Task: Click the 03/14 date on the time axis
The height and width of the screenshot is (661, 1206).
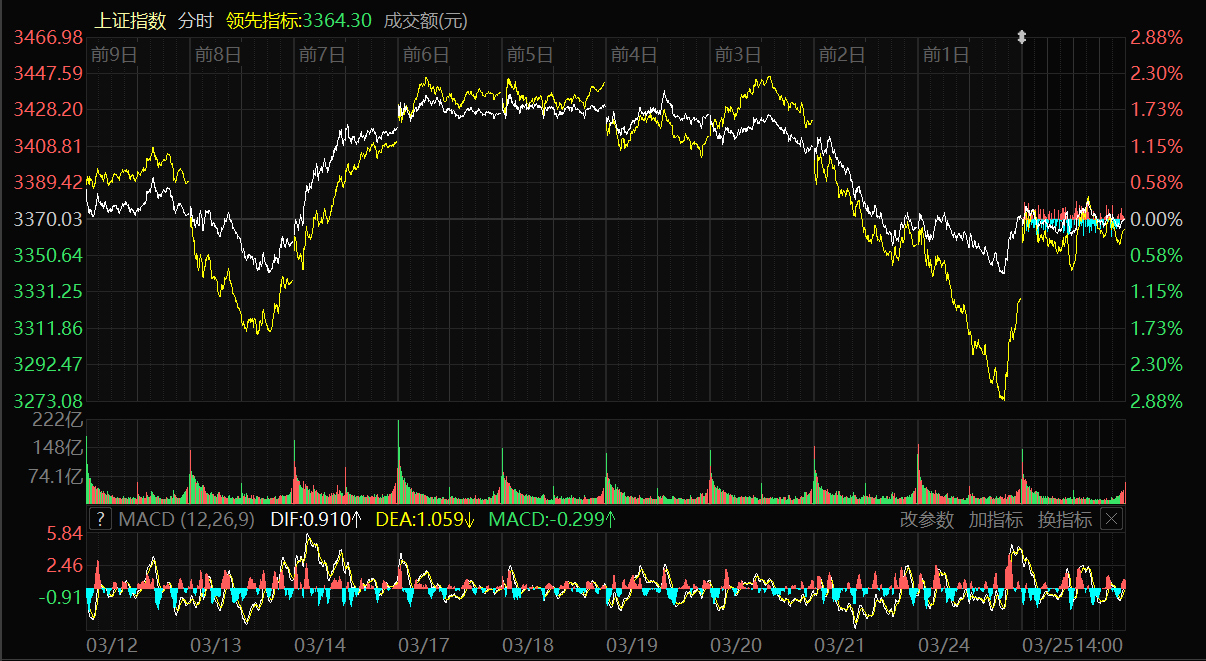Action: (x=320, y=645)
